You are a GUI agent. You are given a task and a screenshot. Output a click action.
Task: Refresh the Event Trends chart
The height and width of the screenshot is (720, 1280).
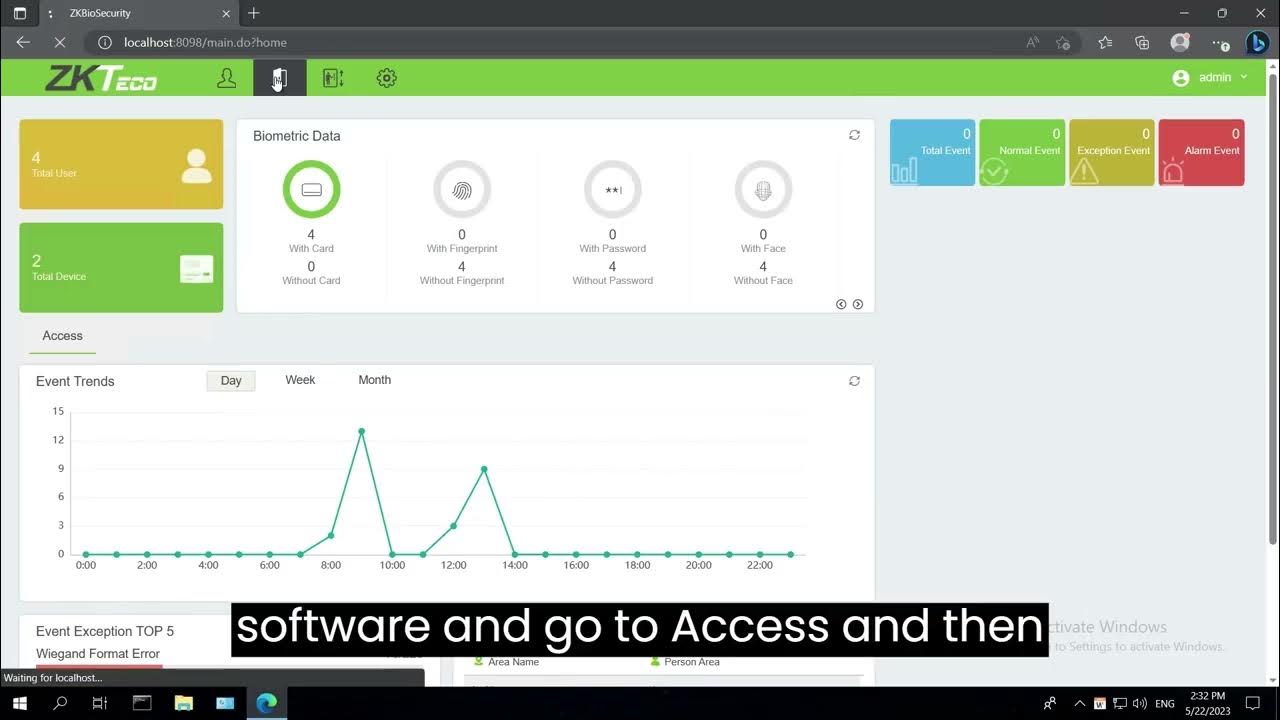[x=854, y=381]
